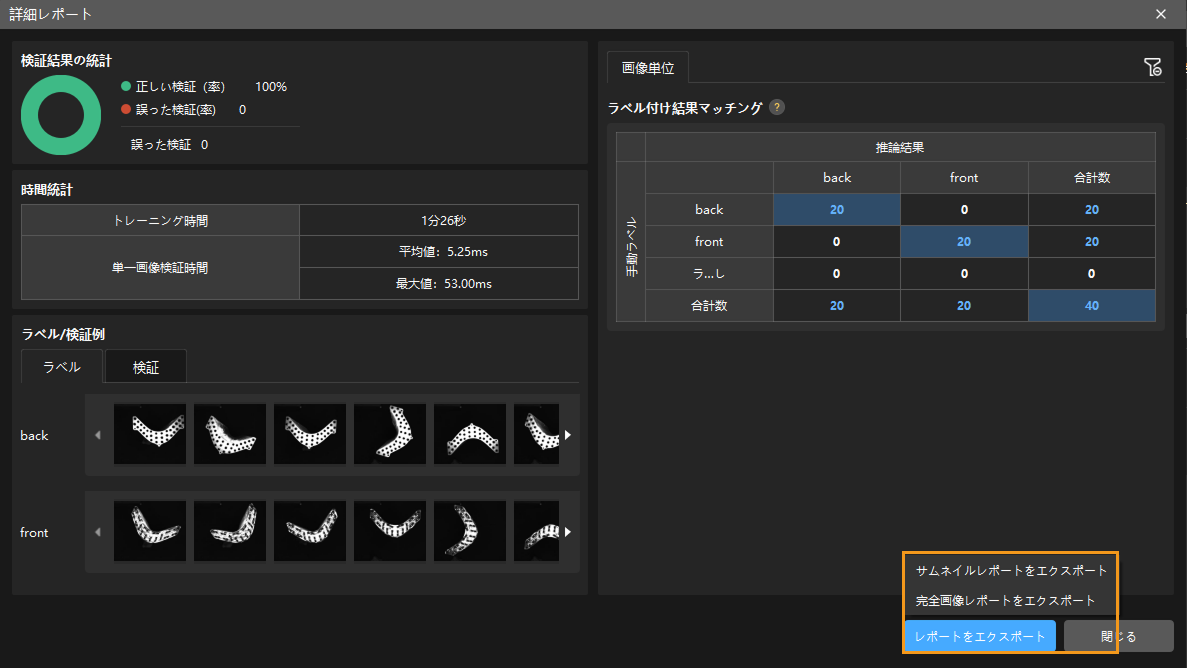Open the third front thumbnail image
Screen dimensions: 1187x668
point(310,531)
